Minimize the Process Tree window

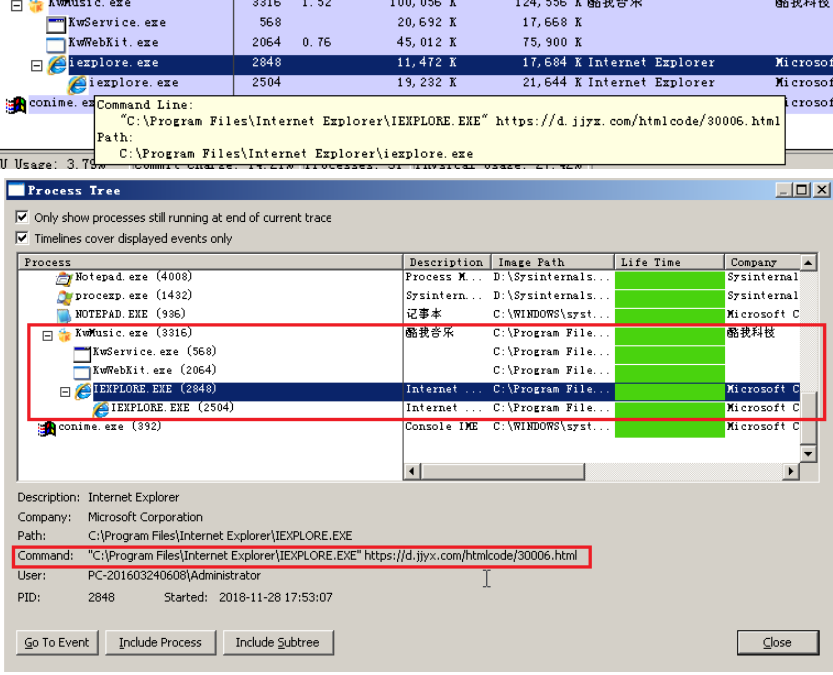pyautogui.click(x=784, y=190)
